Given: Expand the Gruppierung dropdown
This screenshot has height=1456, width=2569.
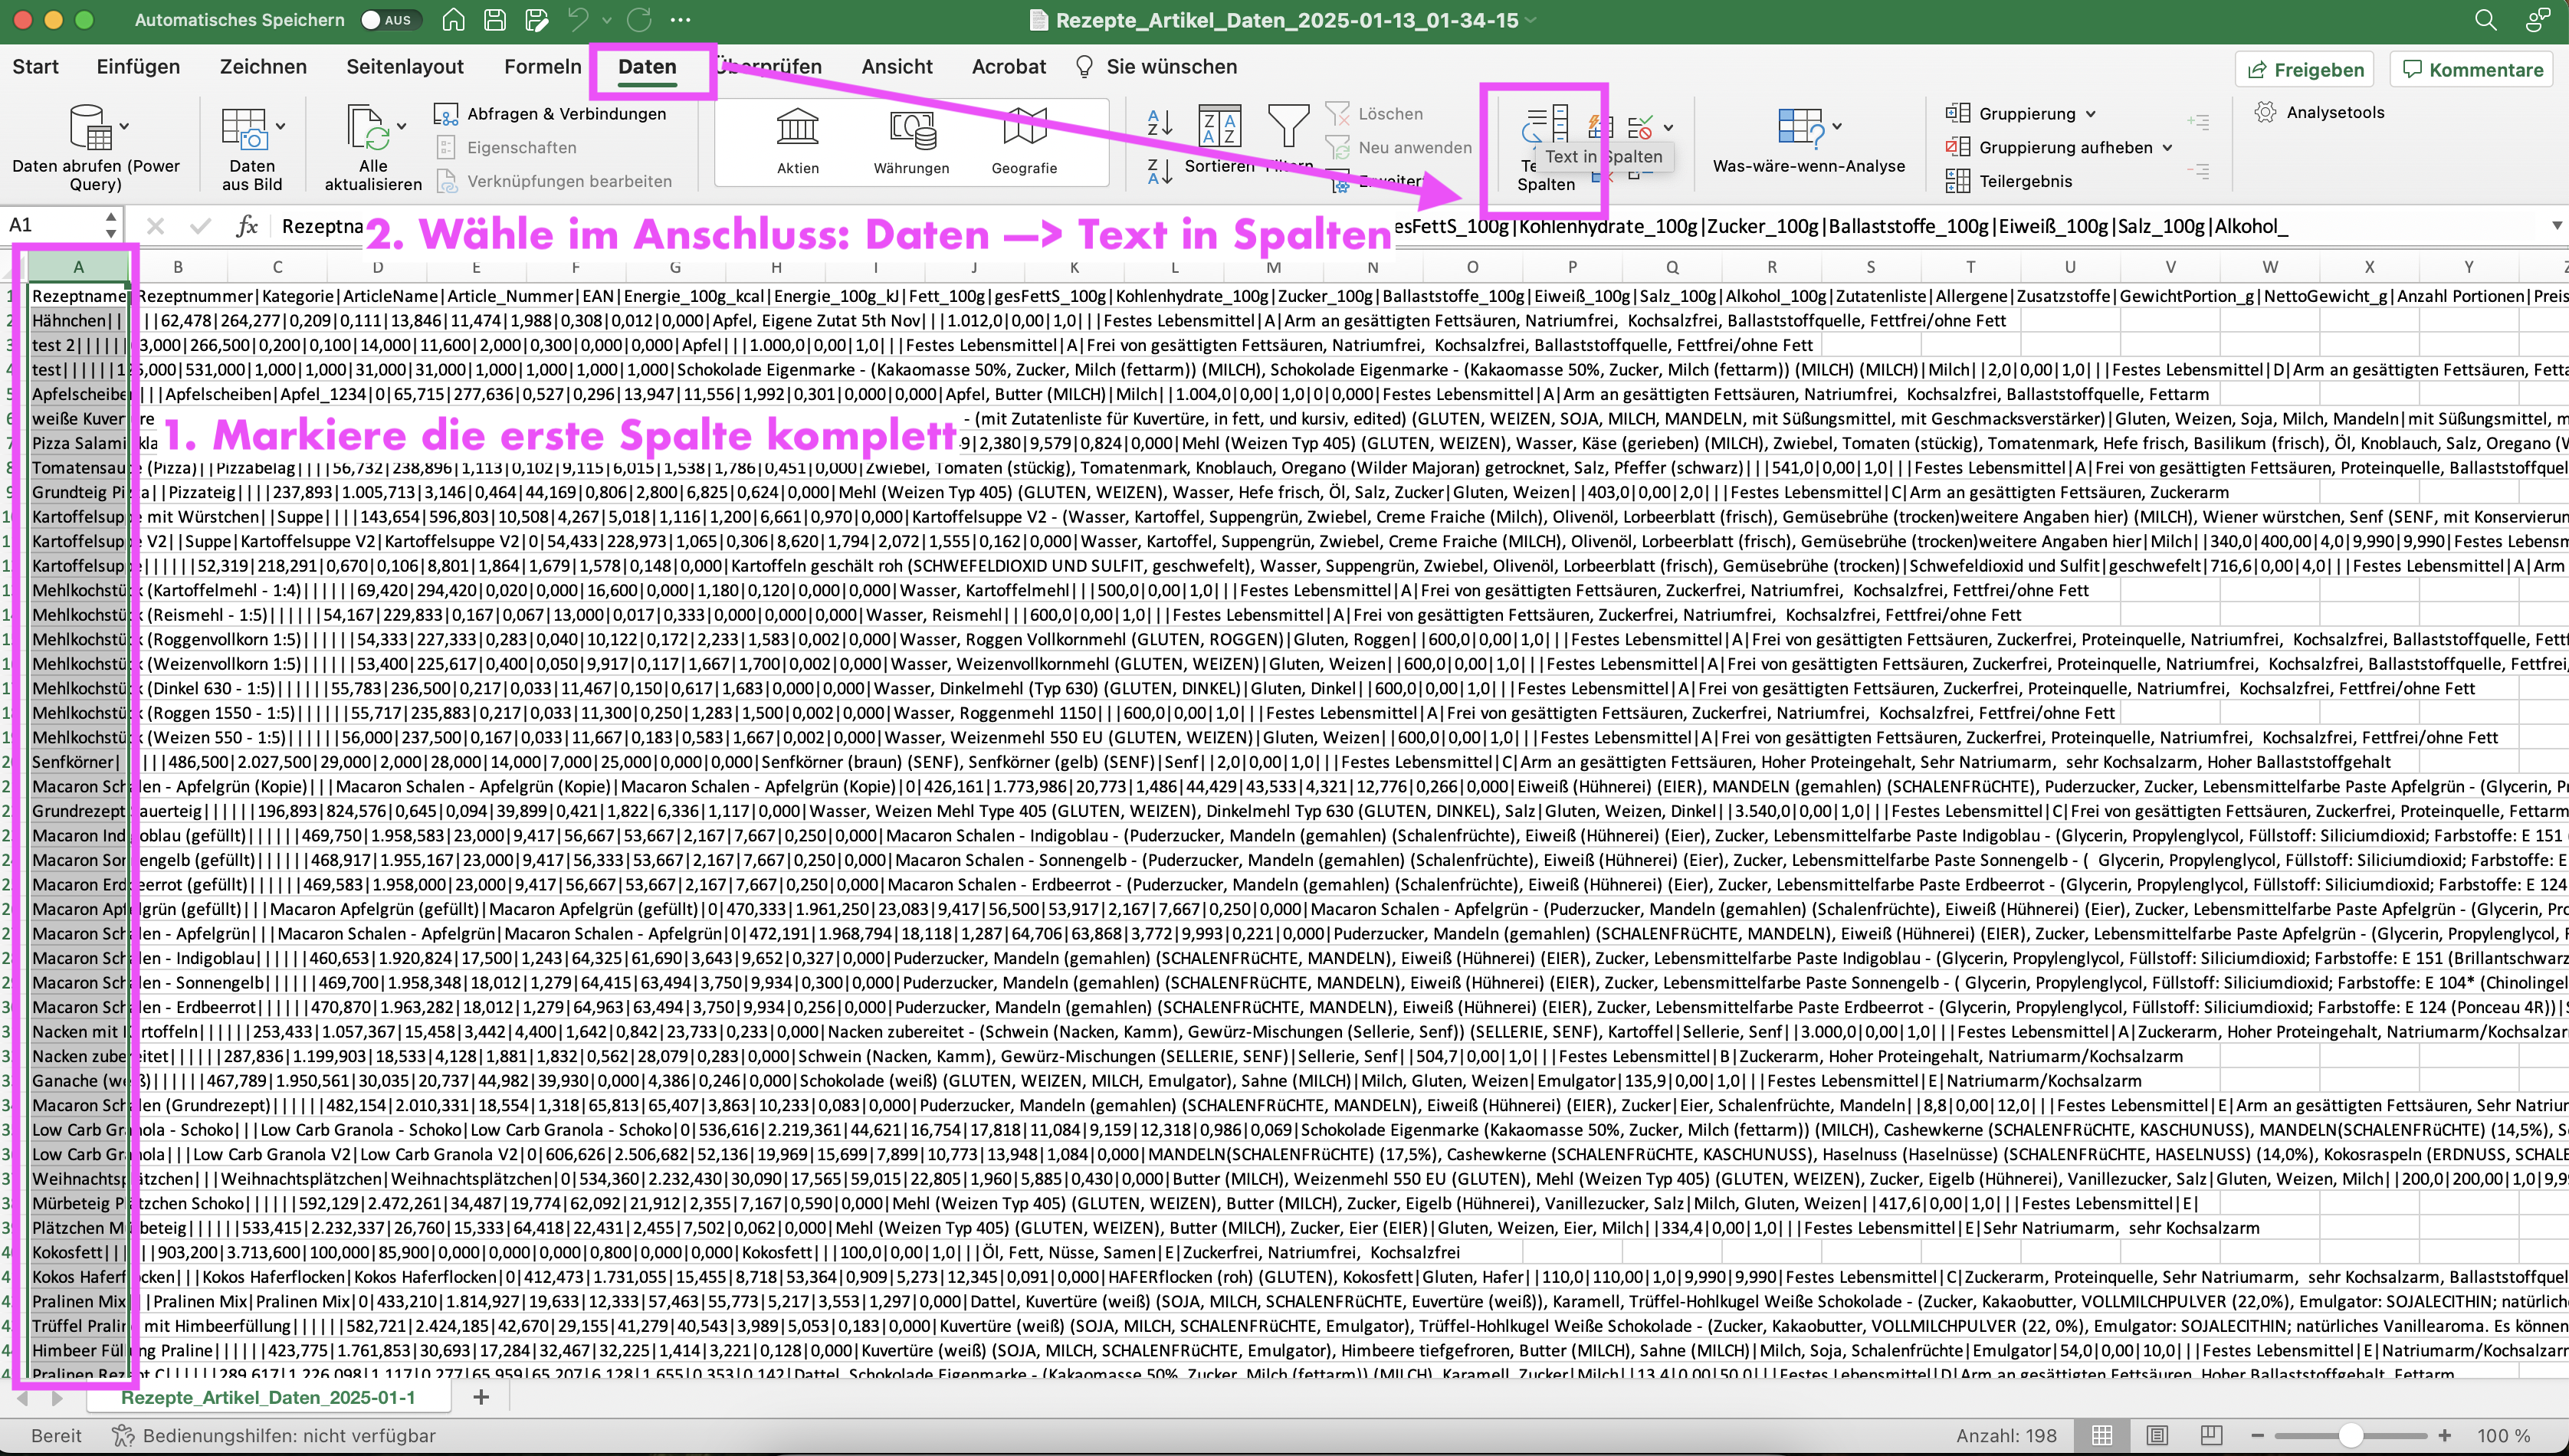Looking at the screenshot, I should (2091, 114).
